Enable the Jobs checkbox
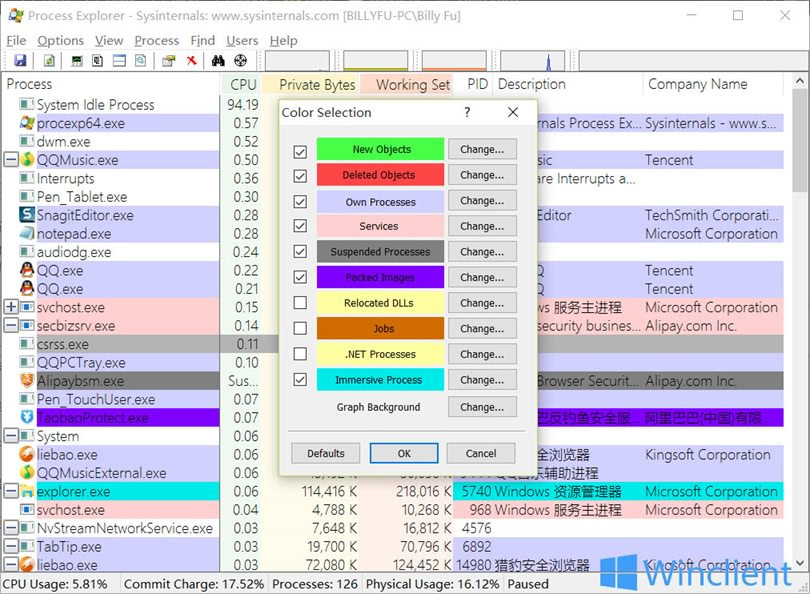Image resolution: width=810 pixels, height=594 pixels. [x=300, y=328]
